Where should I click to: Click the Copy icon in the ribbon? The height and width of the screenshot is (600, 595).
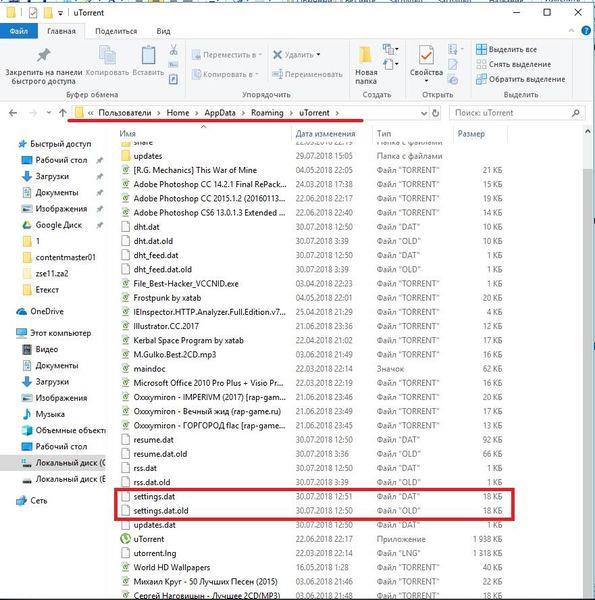107,55
